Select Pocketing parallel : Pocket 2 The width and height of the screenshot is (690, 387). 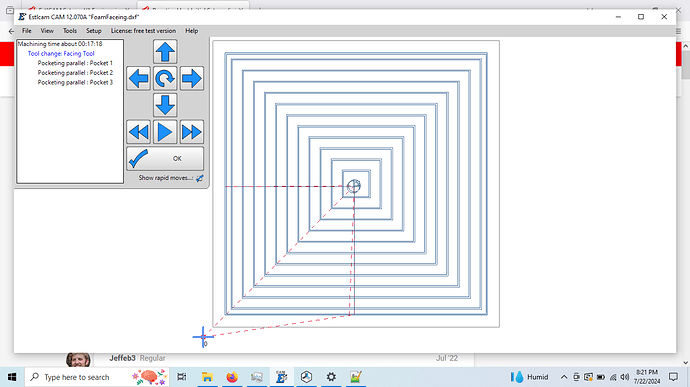[75, 73]
